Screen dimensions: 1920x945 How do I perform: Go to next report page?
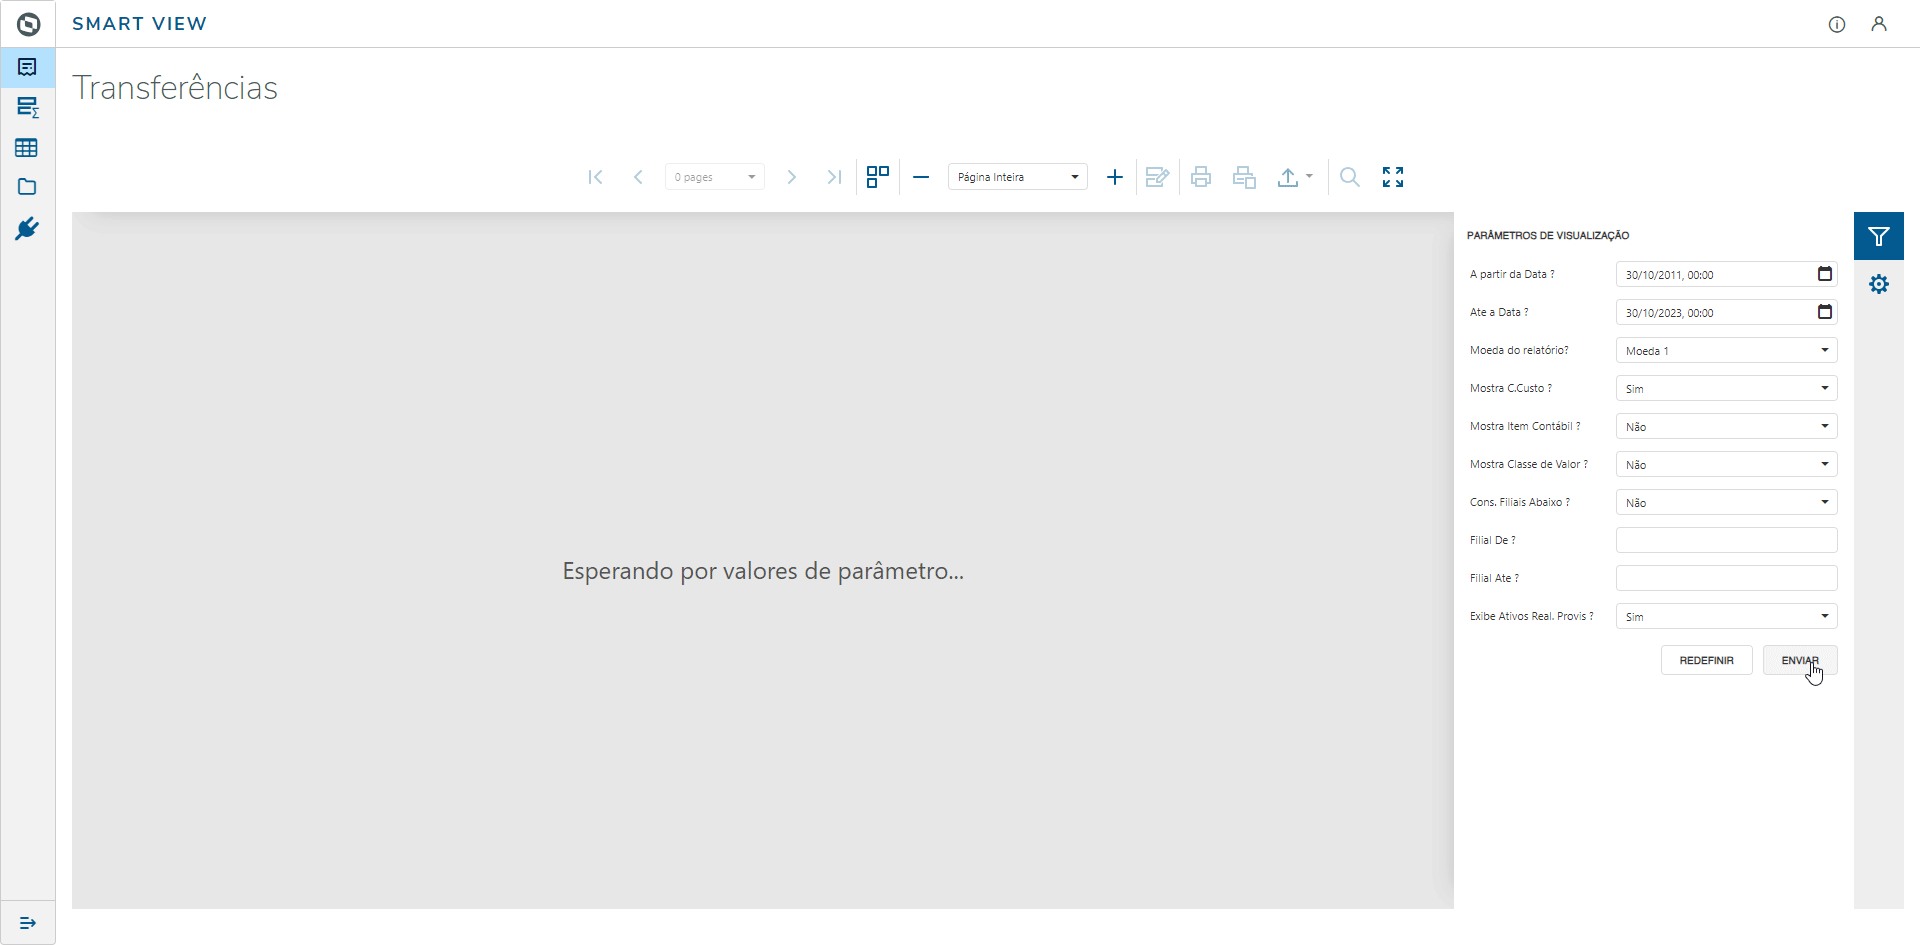791,177
